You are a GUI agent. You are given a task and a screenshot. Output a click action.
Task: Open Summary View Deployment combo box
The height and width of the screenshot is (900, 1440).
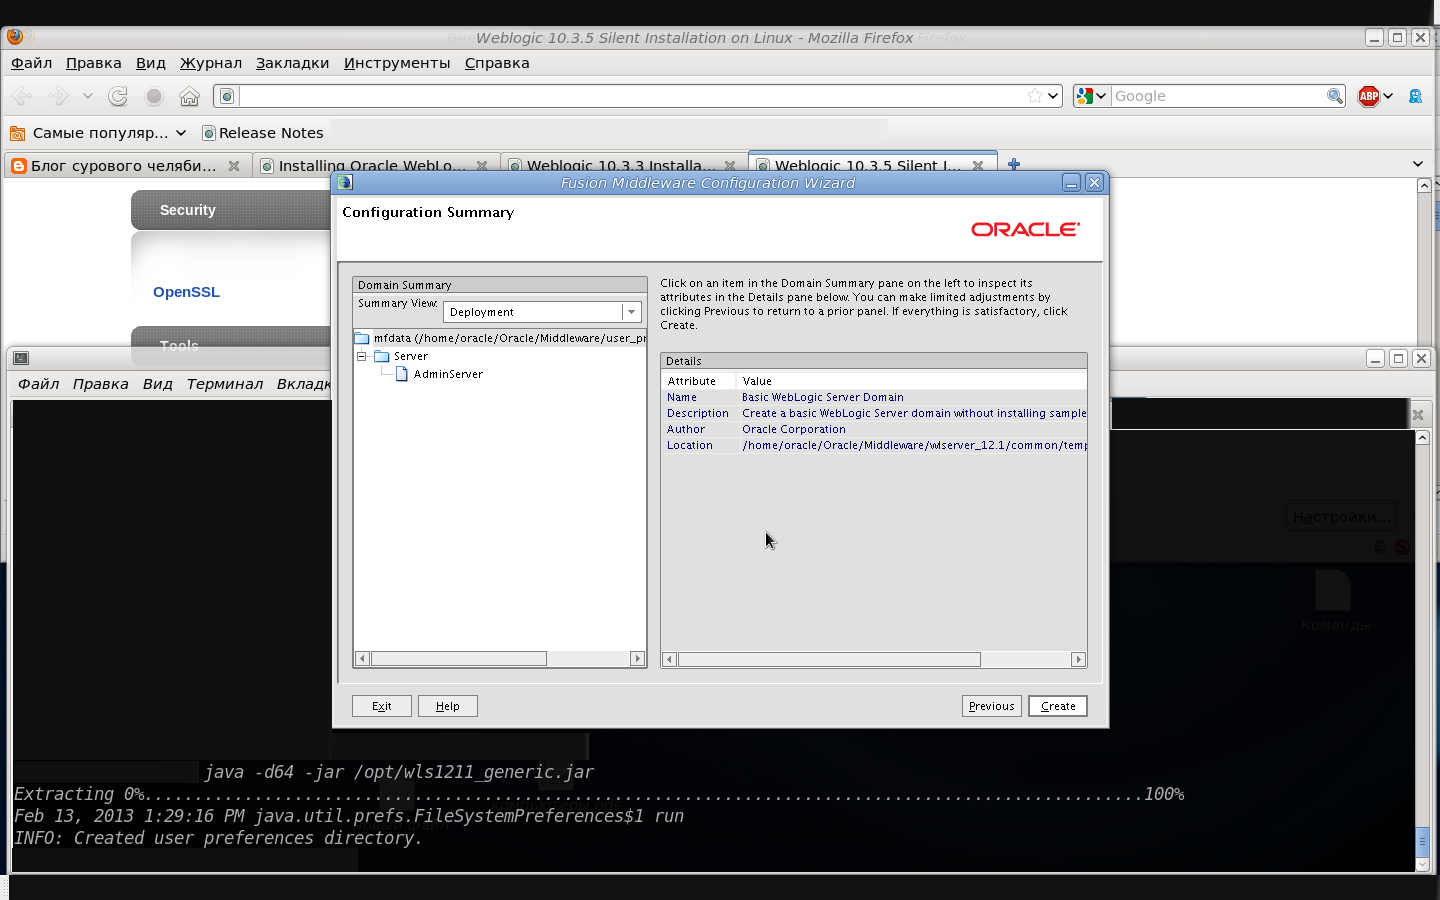(x=542, y=312)
